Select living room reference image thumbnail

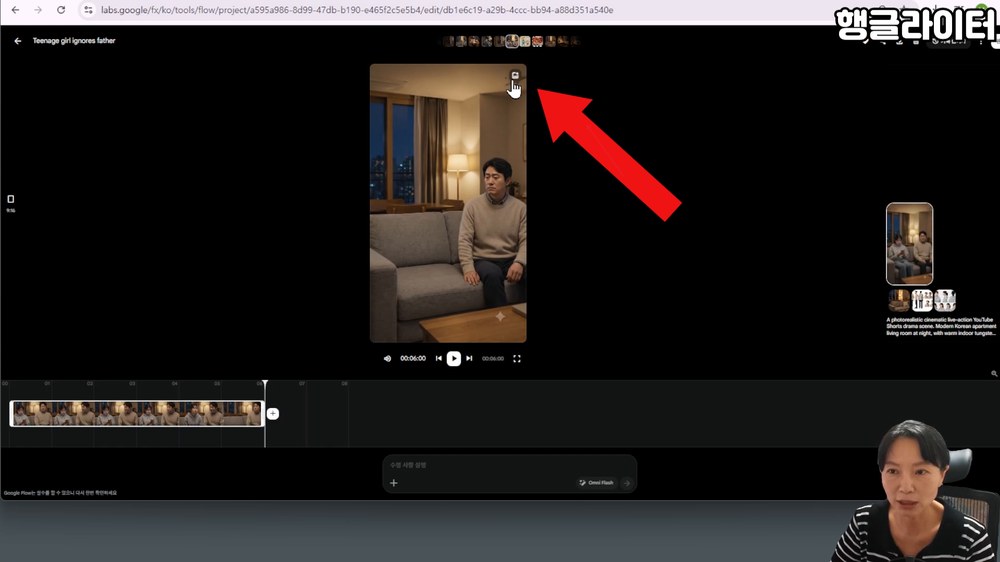pyautogui.click(x=899, y=300)
